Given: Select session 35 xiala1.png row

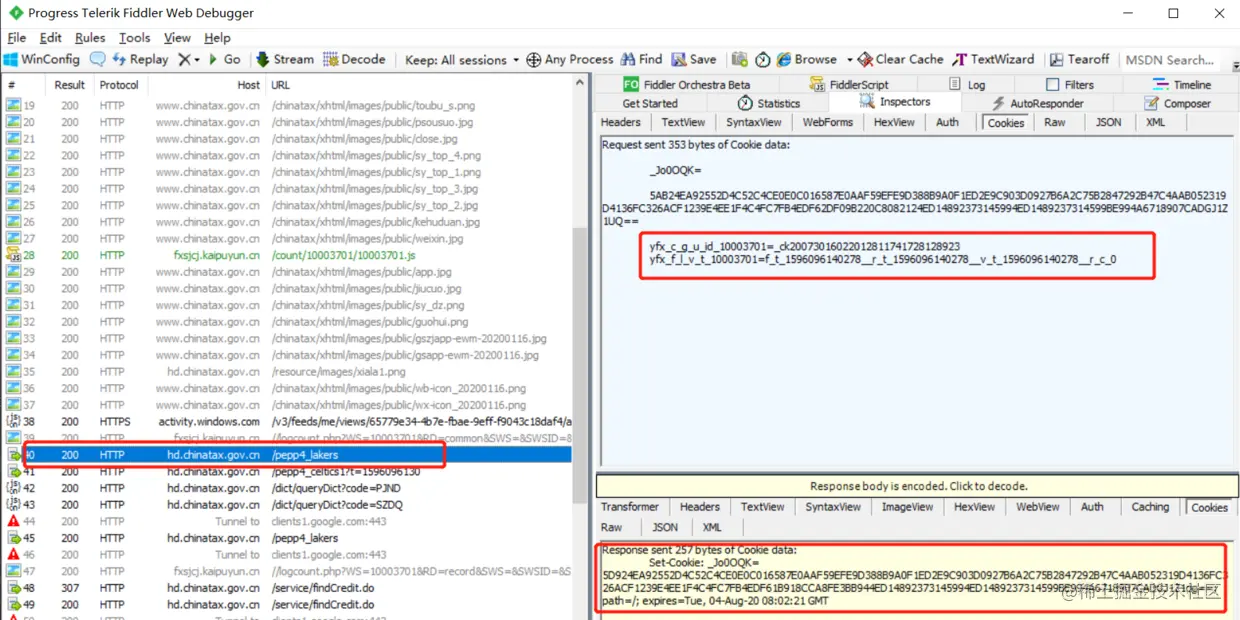Looking at the screenshot, I should [x=287, y=372].
